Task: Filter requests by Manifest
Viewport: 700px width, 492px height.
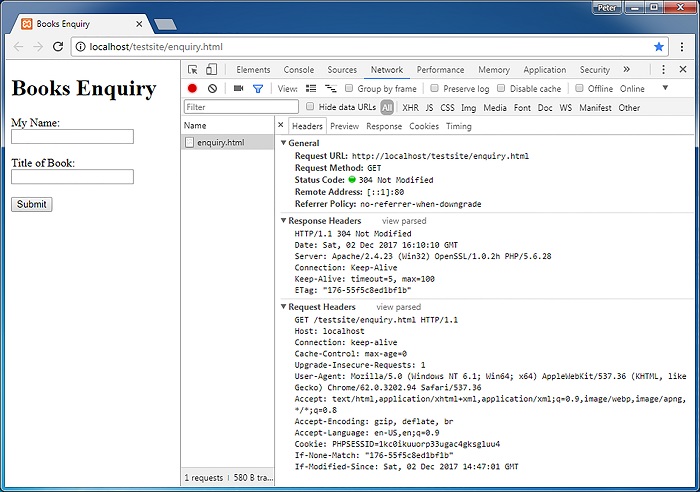Action: pyautogui.click(x=595, y=108)
